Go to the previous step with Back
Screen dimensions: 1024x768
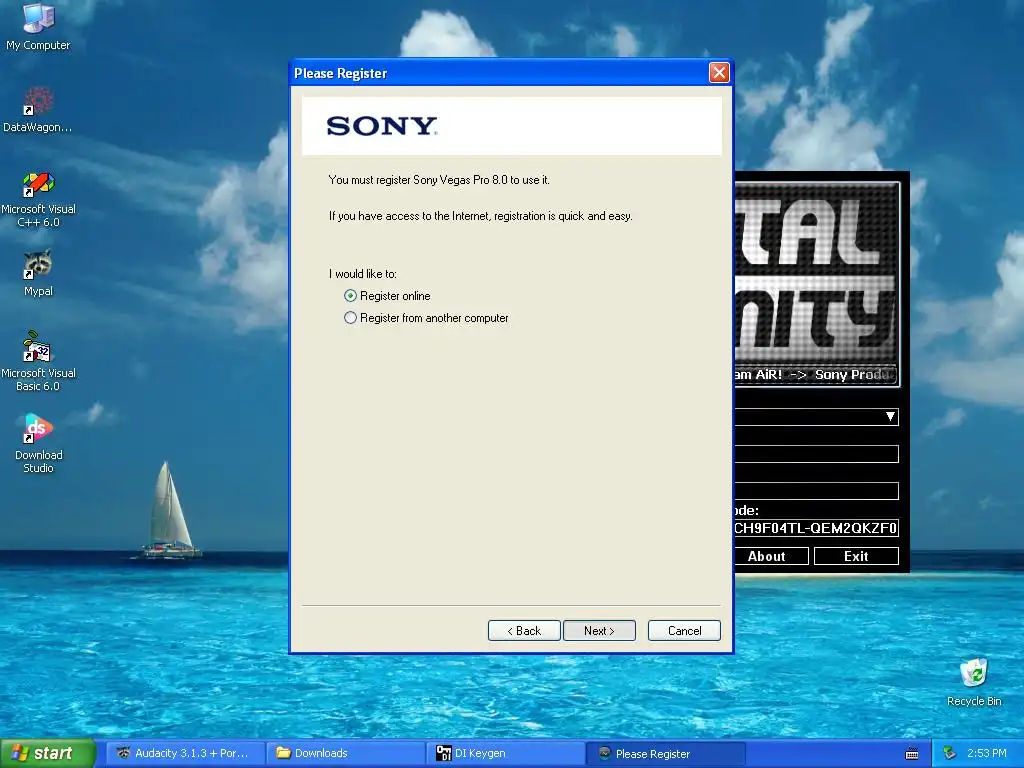tap(524, 631)
